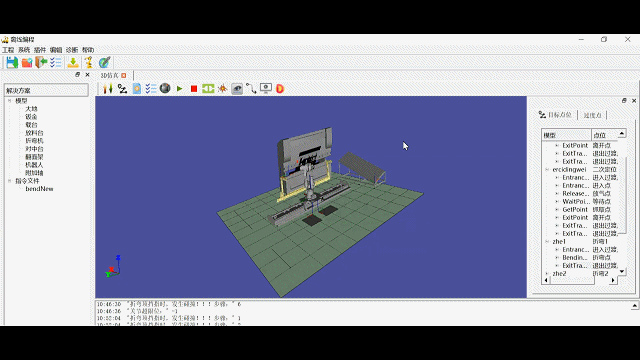640x360 pixels.
Task: Start simulation with the green play button
Action: tap(180, 89)
